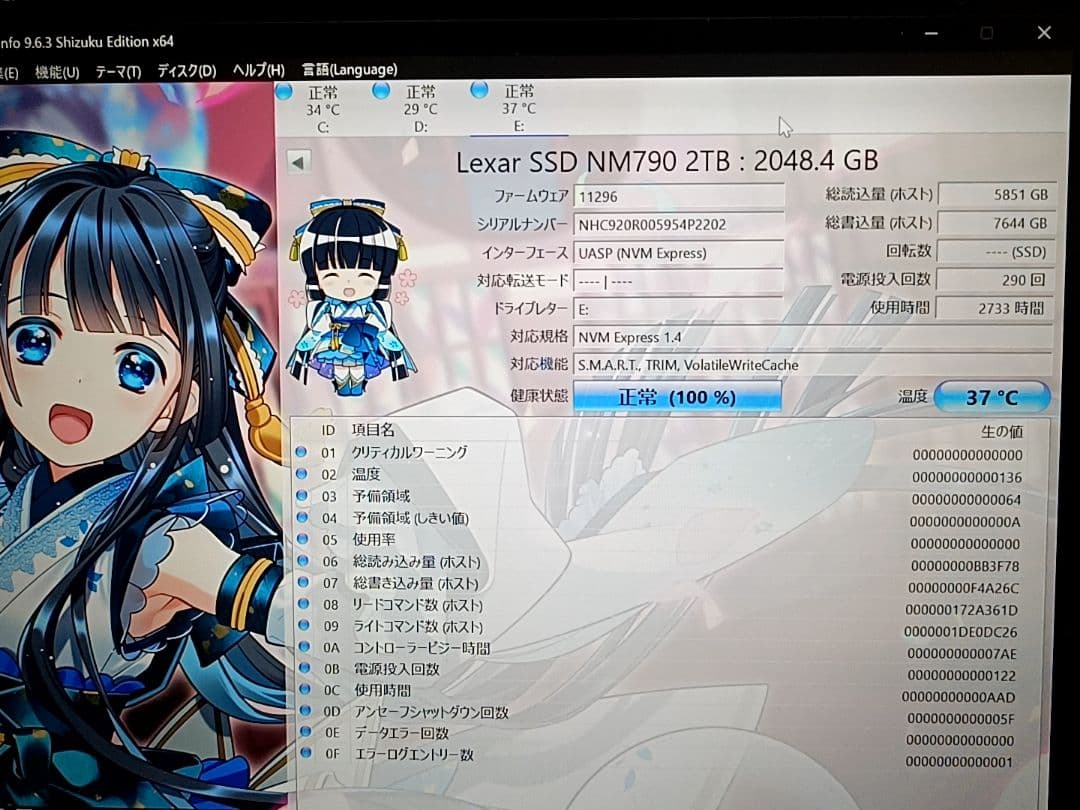Click status dot for row 0D アンセーフシャットダウン回数

coord(305,710)
